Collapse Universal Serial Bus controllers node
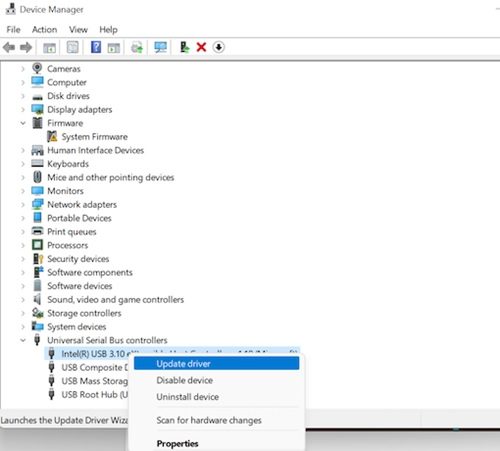 (x=23, y=340)
